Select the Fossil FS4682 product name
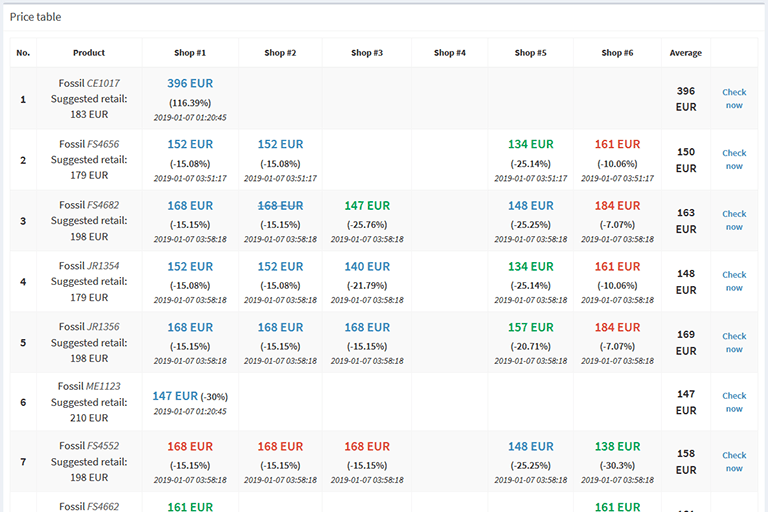768x512 pixels. 89,204
